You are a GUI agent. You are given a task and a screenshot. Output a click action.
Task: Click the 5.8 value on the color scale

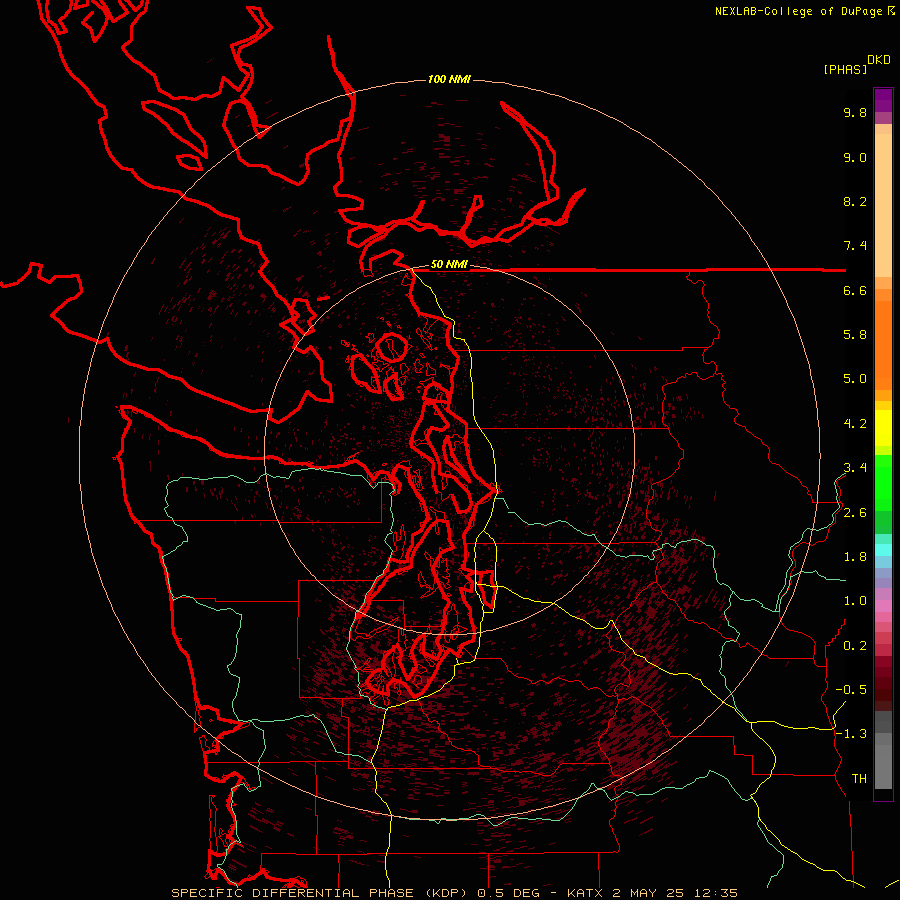(855, 335)
